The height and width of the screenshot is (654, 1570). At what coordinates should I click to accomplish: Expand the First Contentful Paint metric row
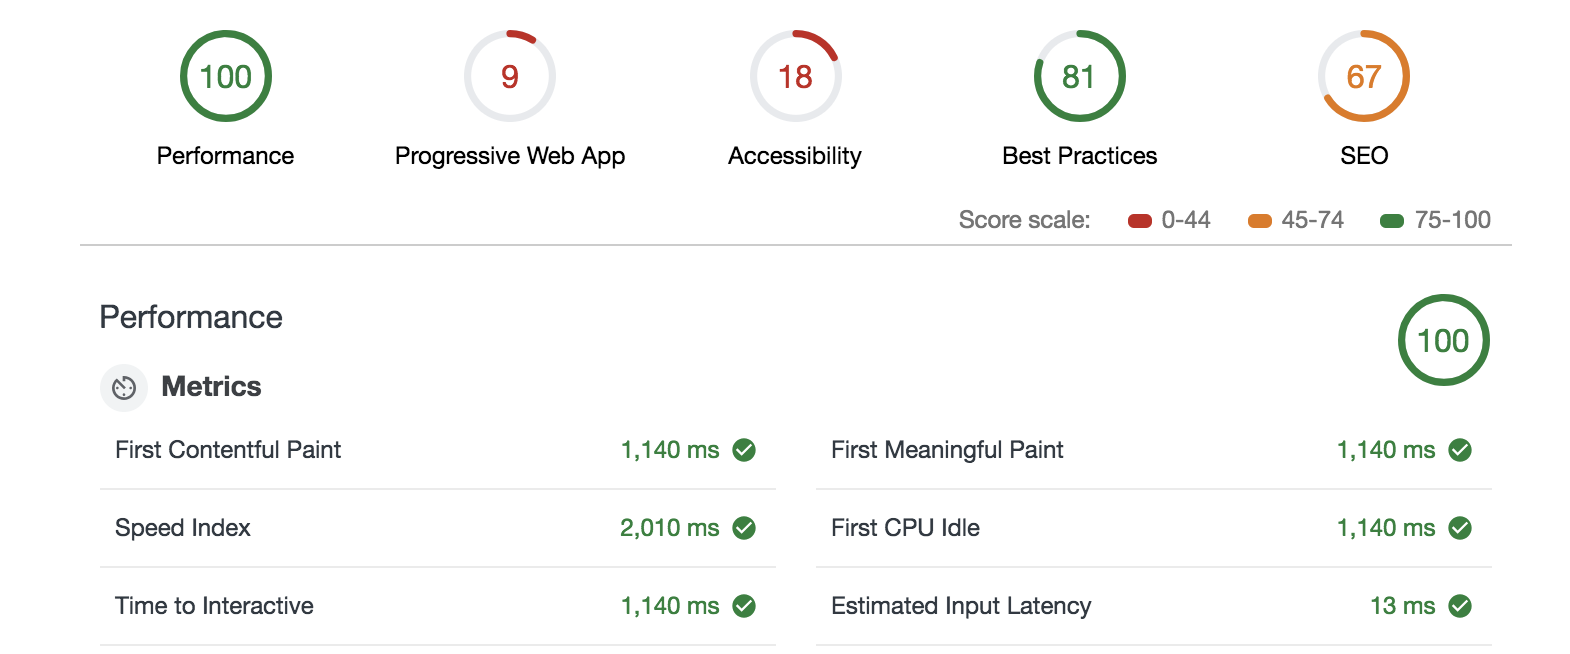point(228,450)
